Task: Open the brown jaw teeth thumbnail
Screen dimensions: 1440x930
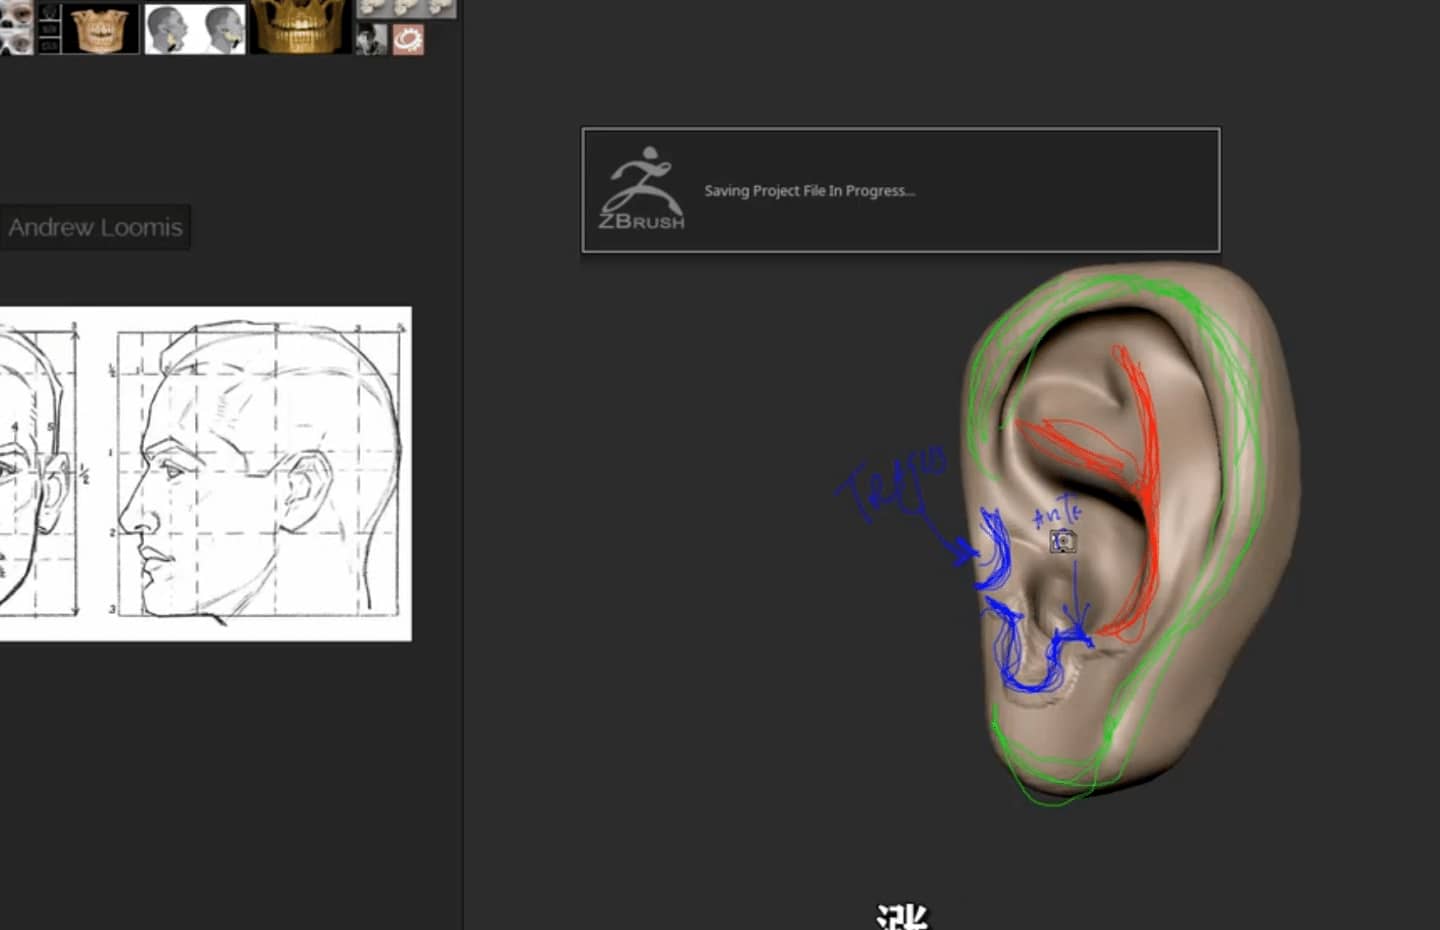Action: 101,28
